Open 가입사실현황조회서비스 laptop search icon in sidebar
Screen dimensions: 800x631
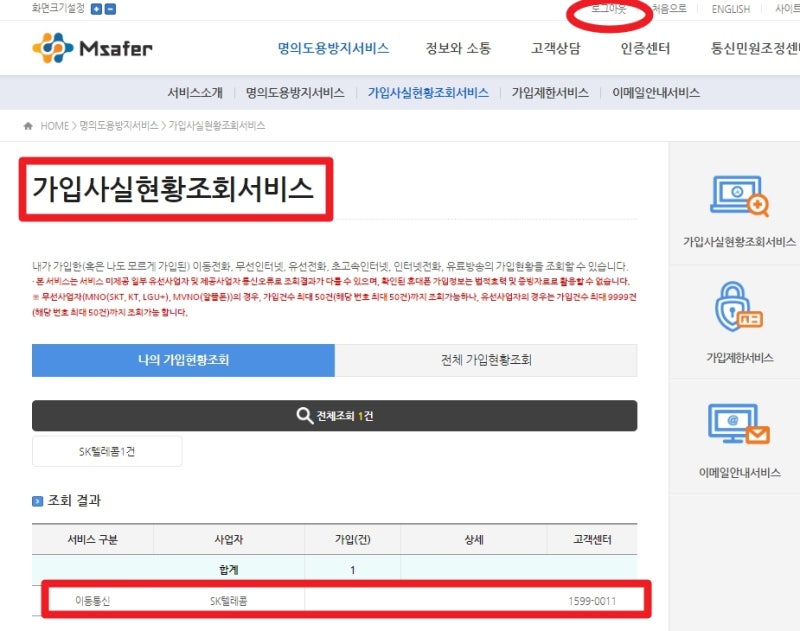[x=739, y=196]
